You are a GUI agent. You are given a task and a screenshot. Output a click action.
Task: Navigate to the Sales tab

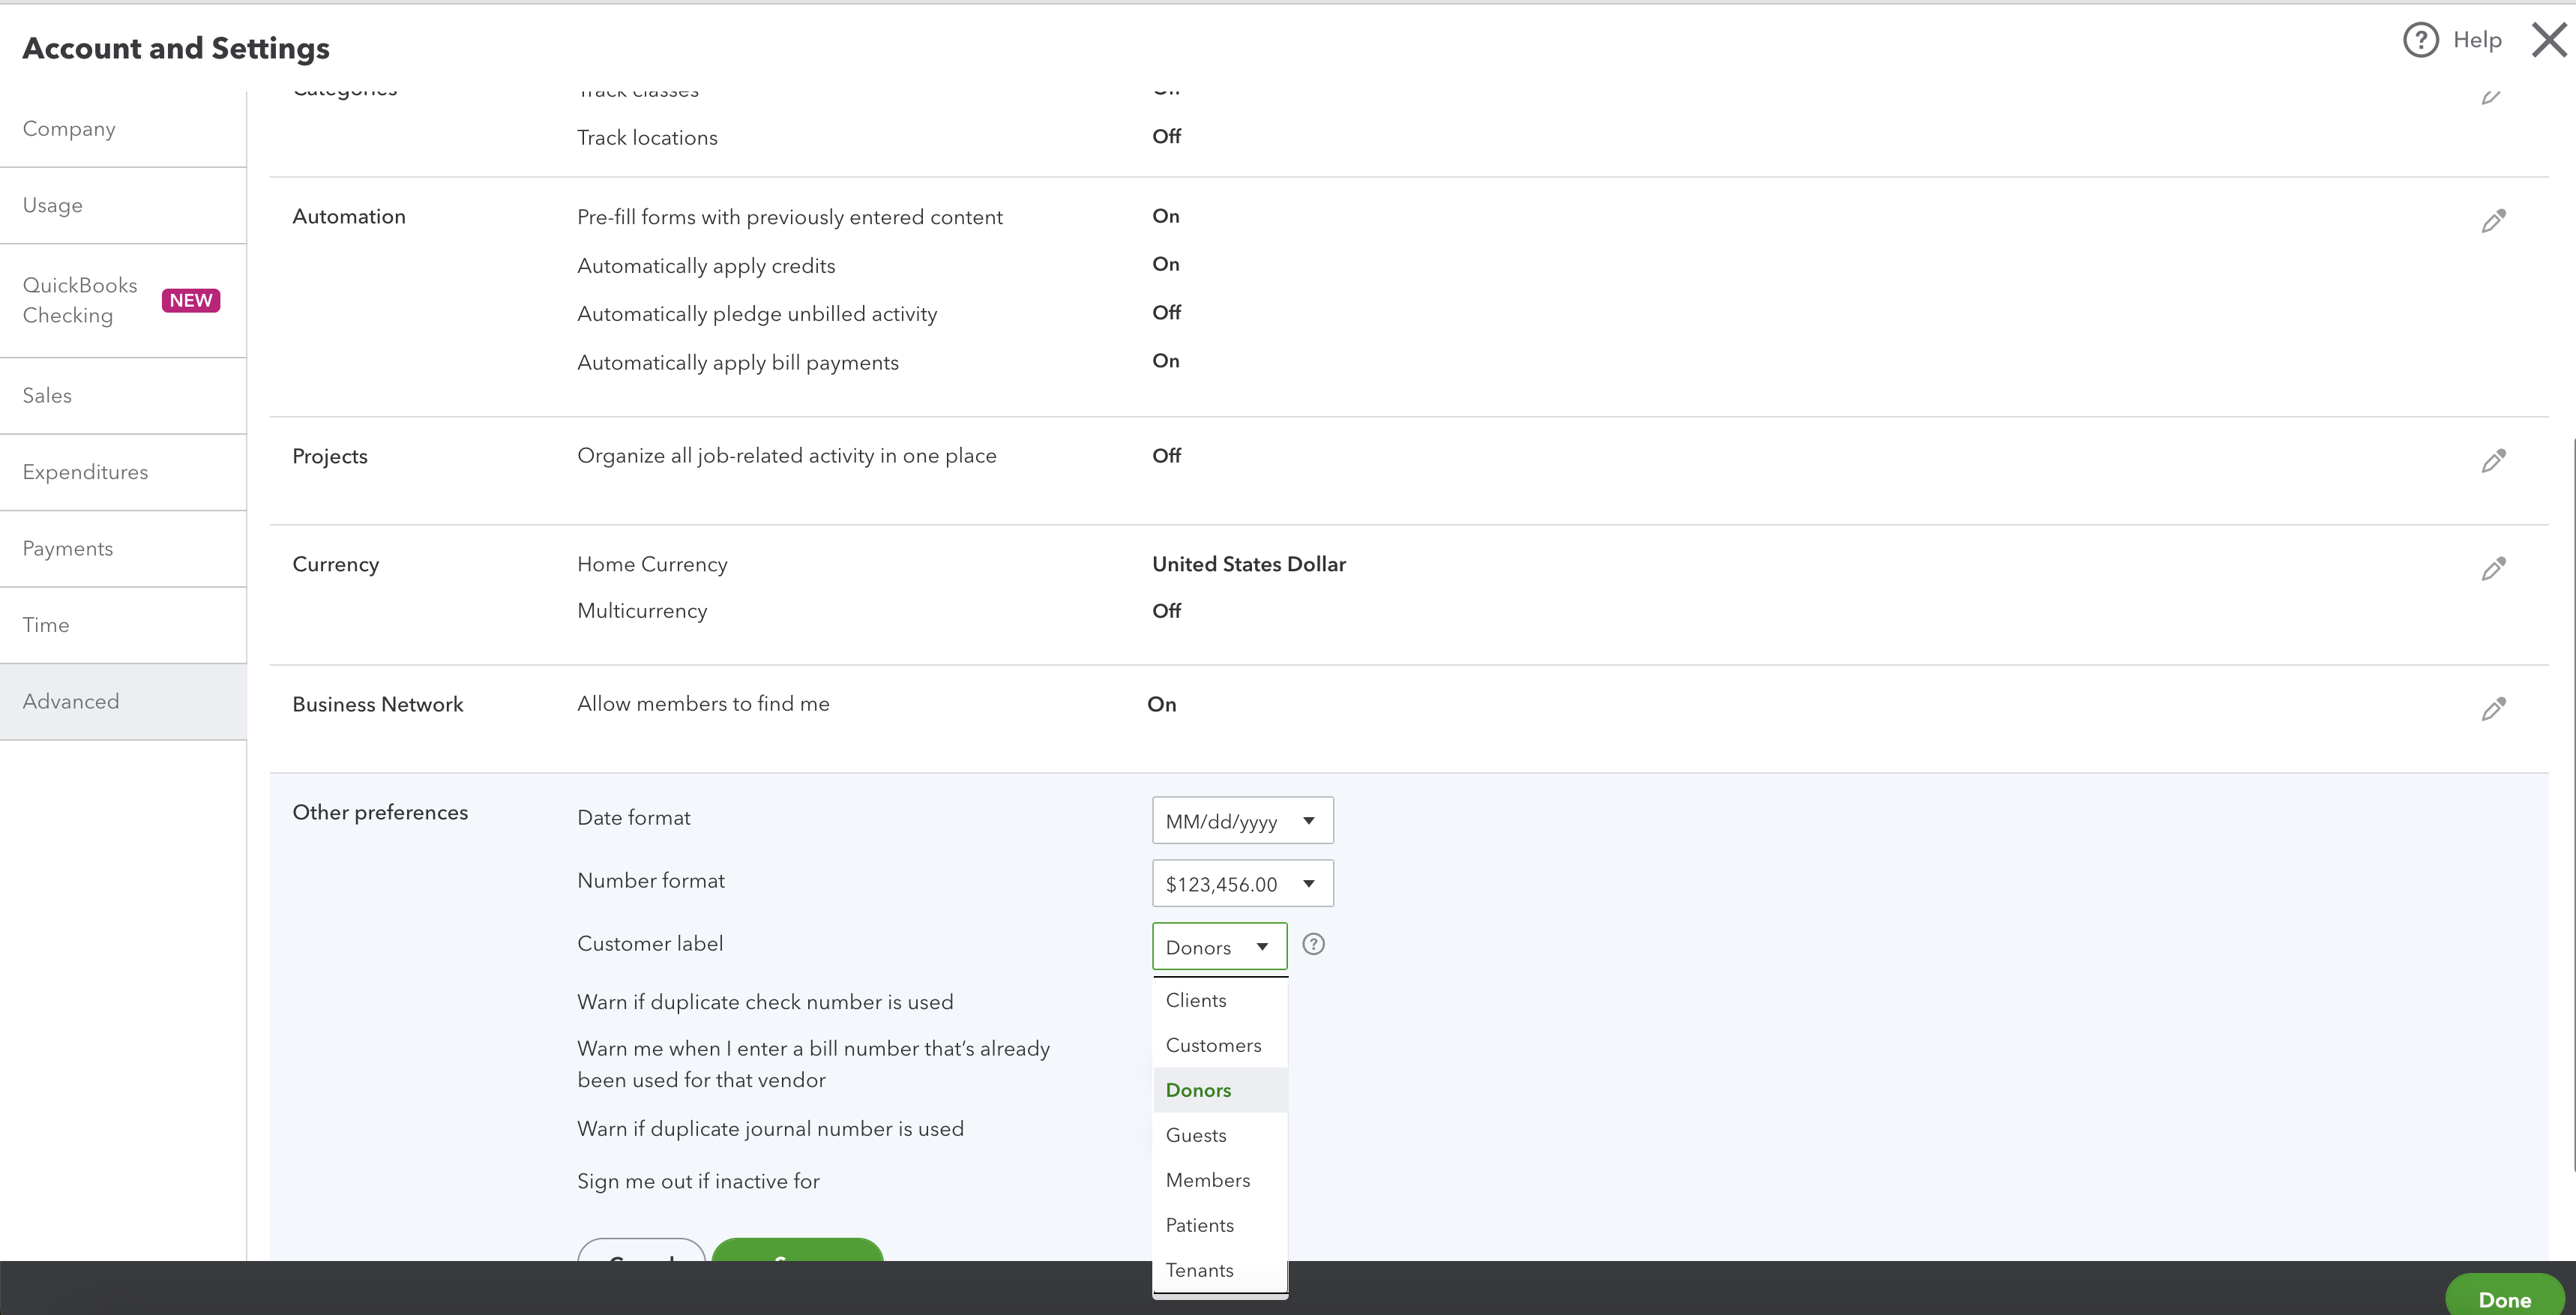pos(47,394)
